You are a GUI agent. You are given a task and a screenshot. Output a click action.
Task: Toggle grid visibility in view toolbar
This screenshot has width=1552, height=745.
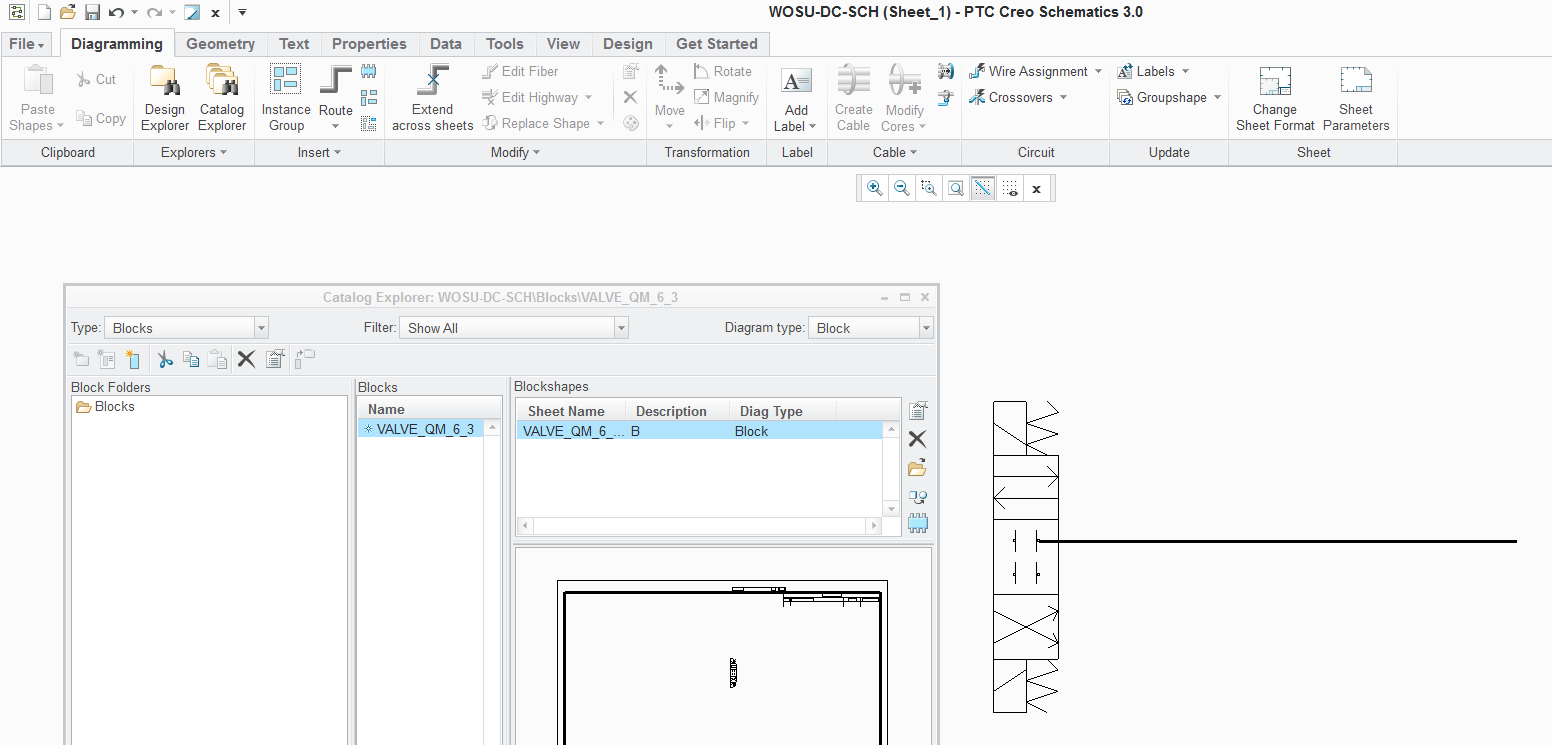click(1010, 188)
